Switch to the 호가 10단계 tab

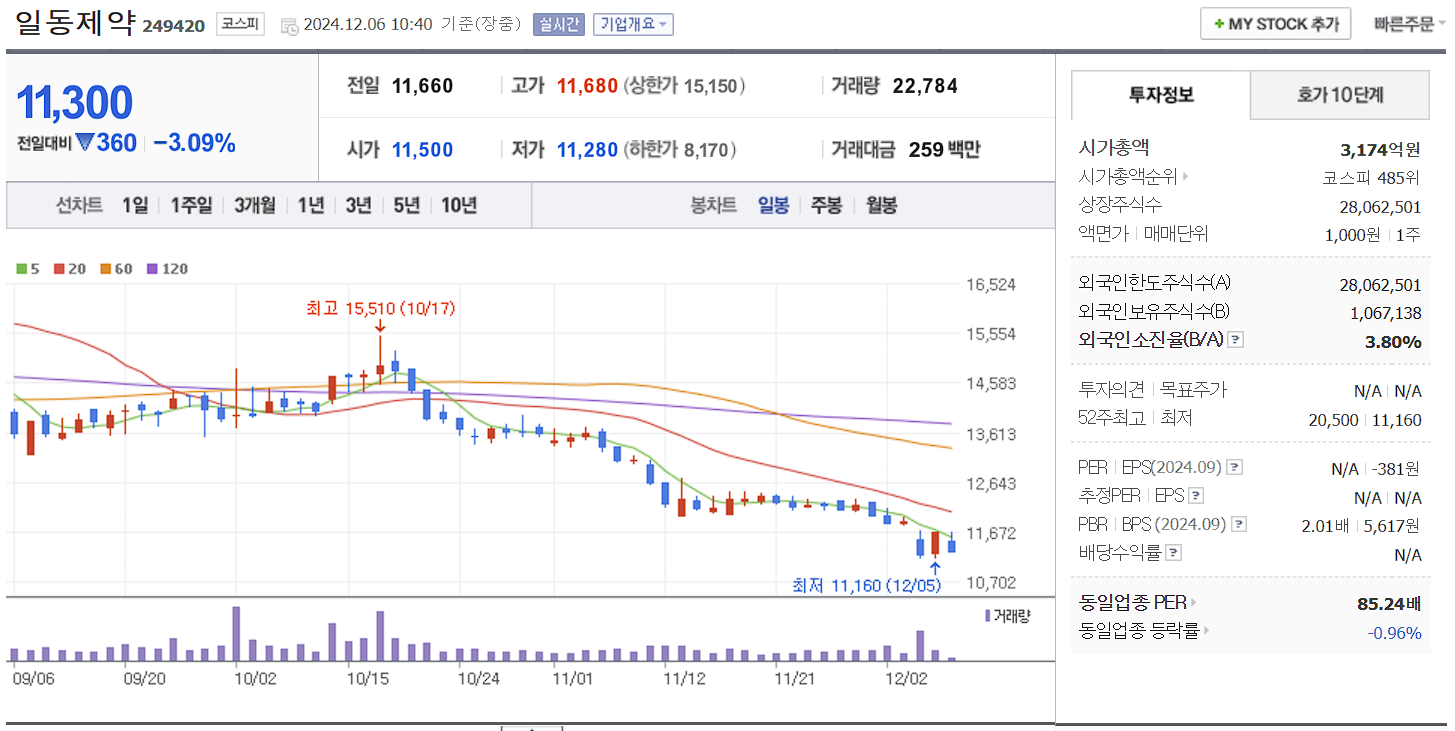1339,95
